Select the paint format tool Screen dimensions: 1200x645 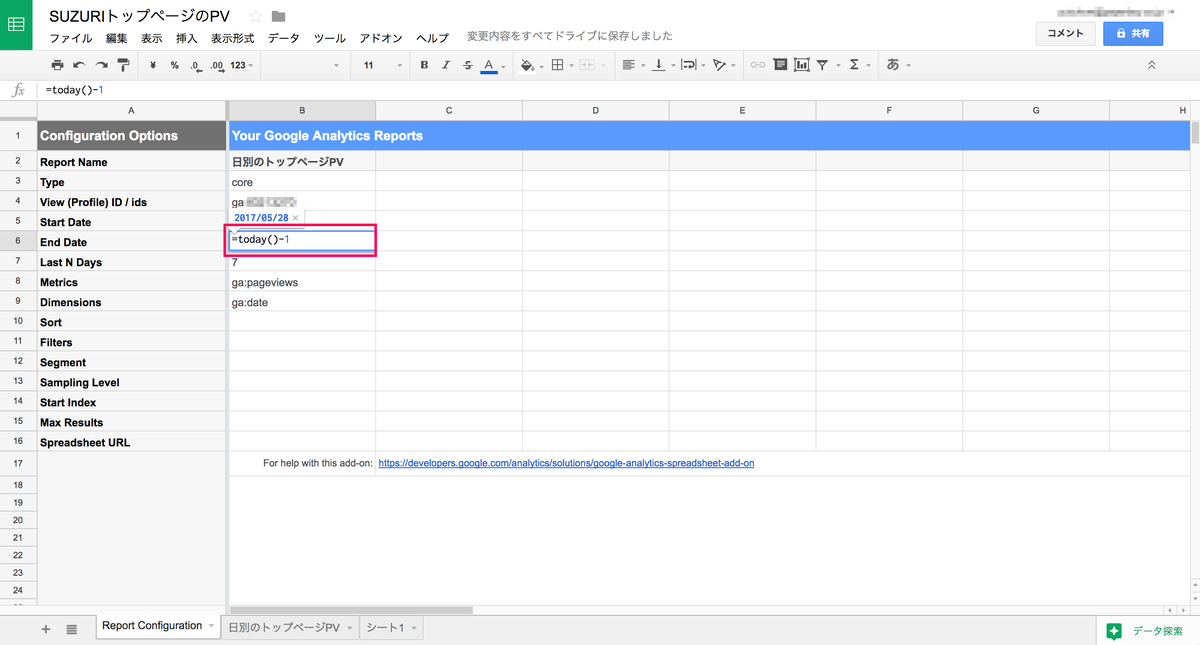(123, 65)
